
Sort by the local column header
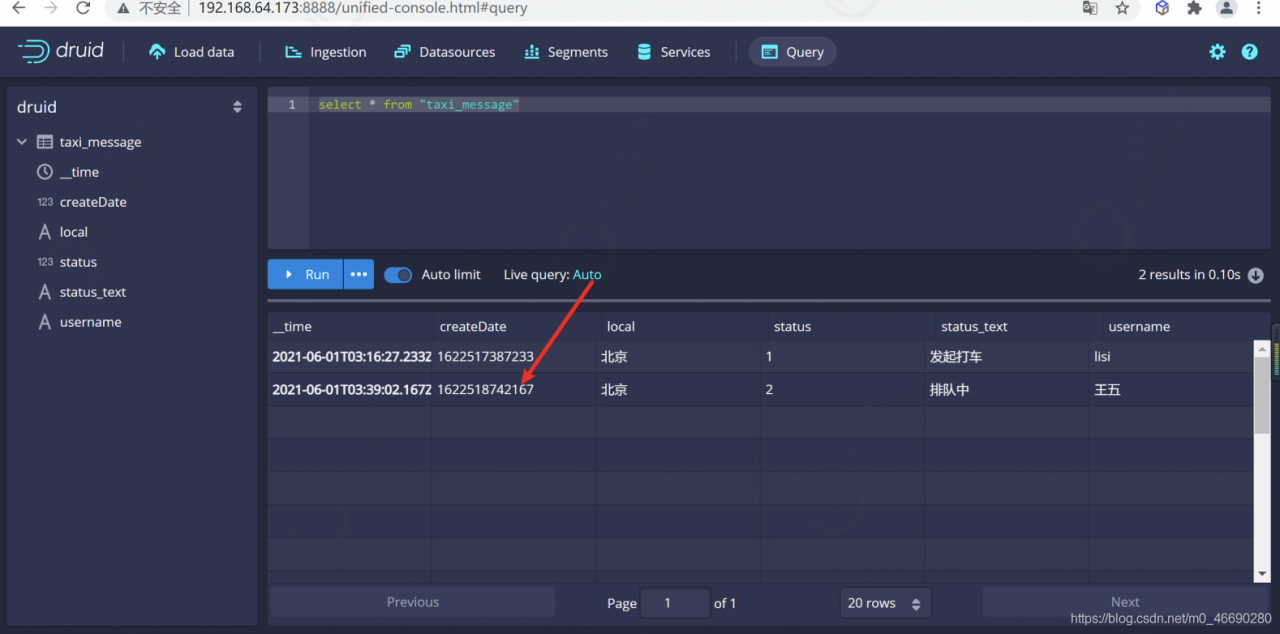coord(682,326)
